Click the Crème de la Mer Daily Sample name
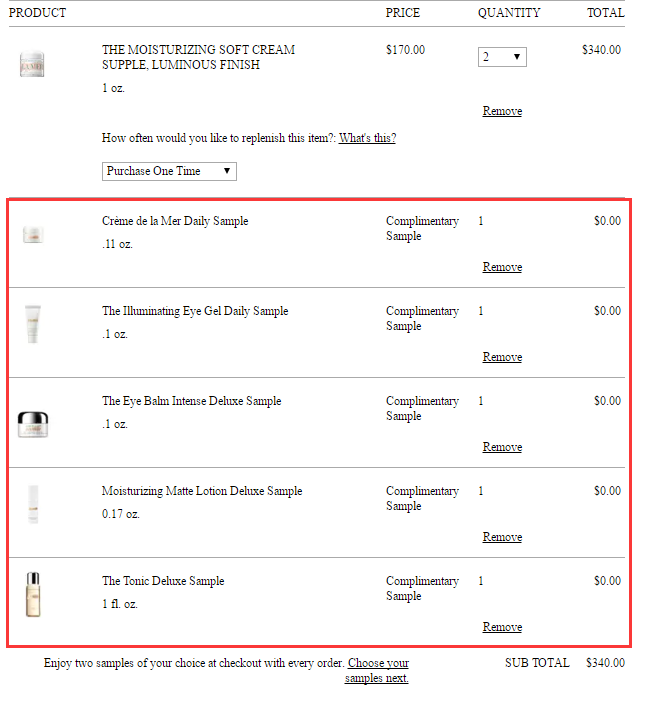The image size is (646, 721). pyautogui.click(x=175, y=221)
